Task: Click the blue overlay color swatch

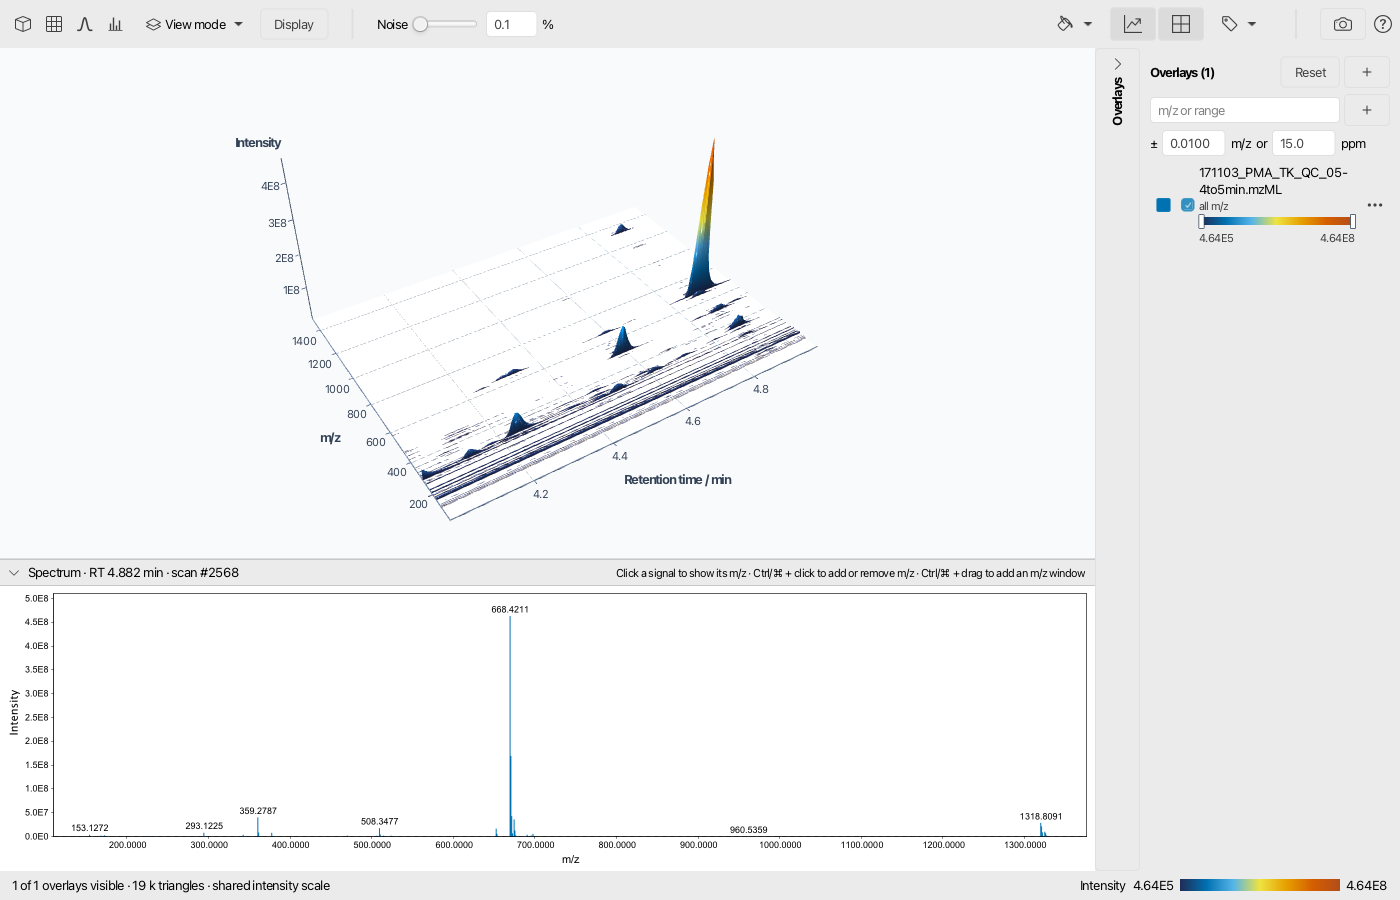Action: [x=1163, y=205]
